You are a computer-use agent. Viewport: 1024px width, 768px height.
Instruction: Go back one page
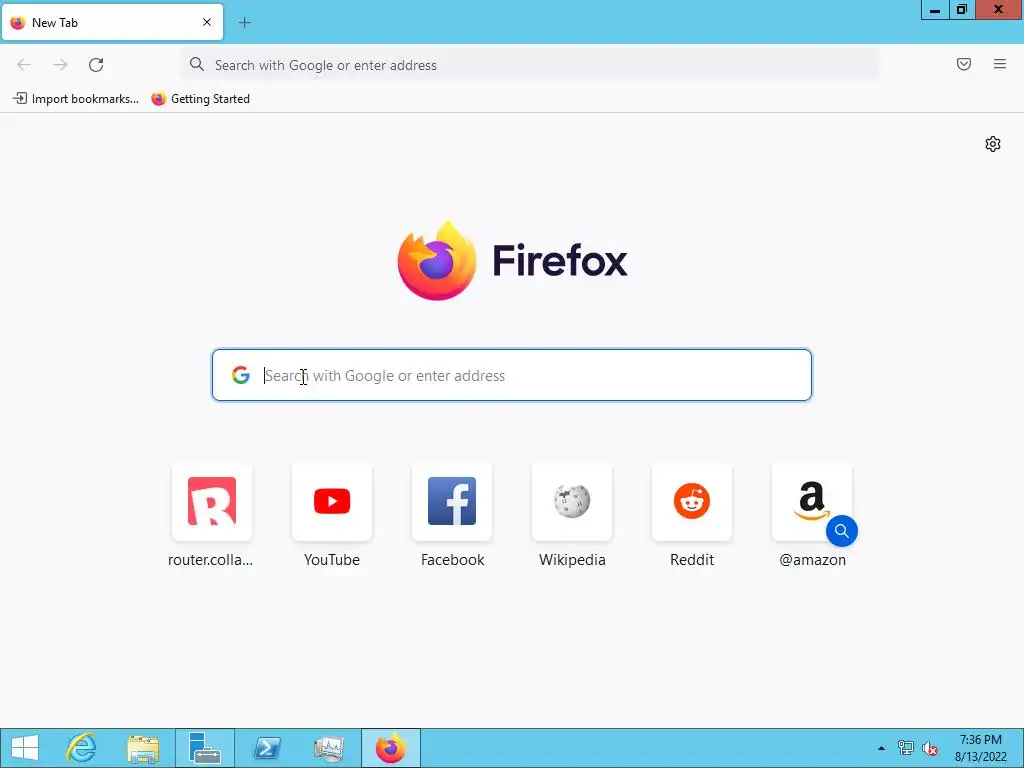[24, 65]
